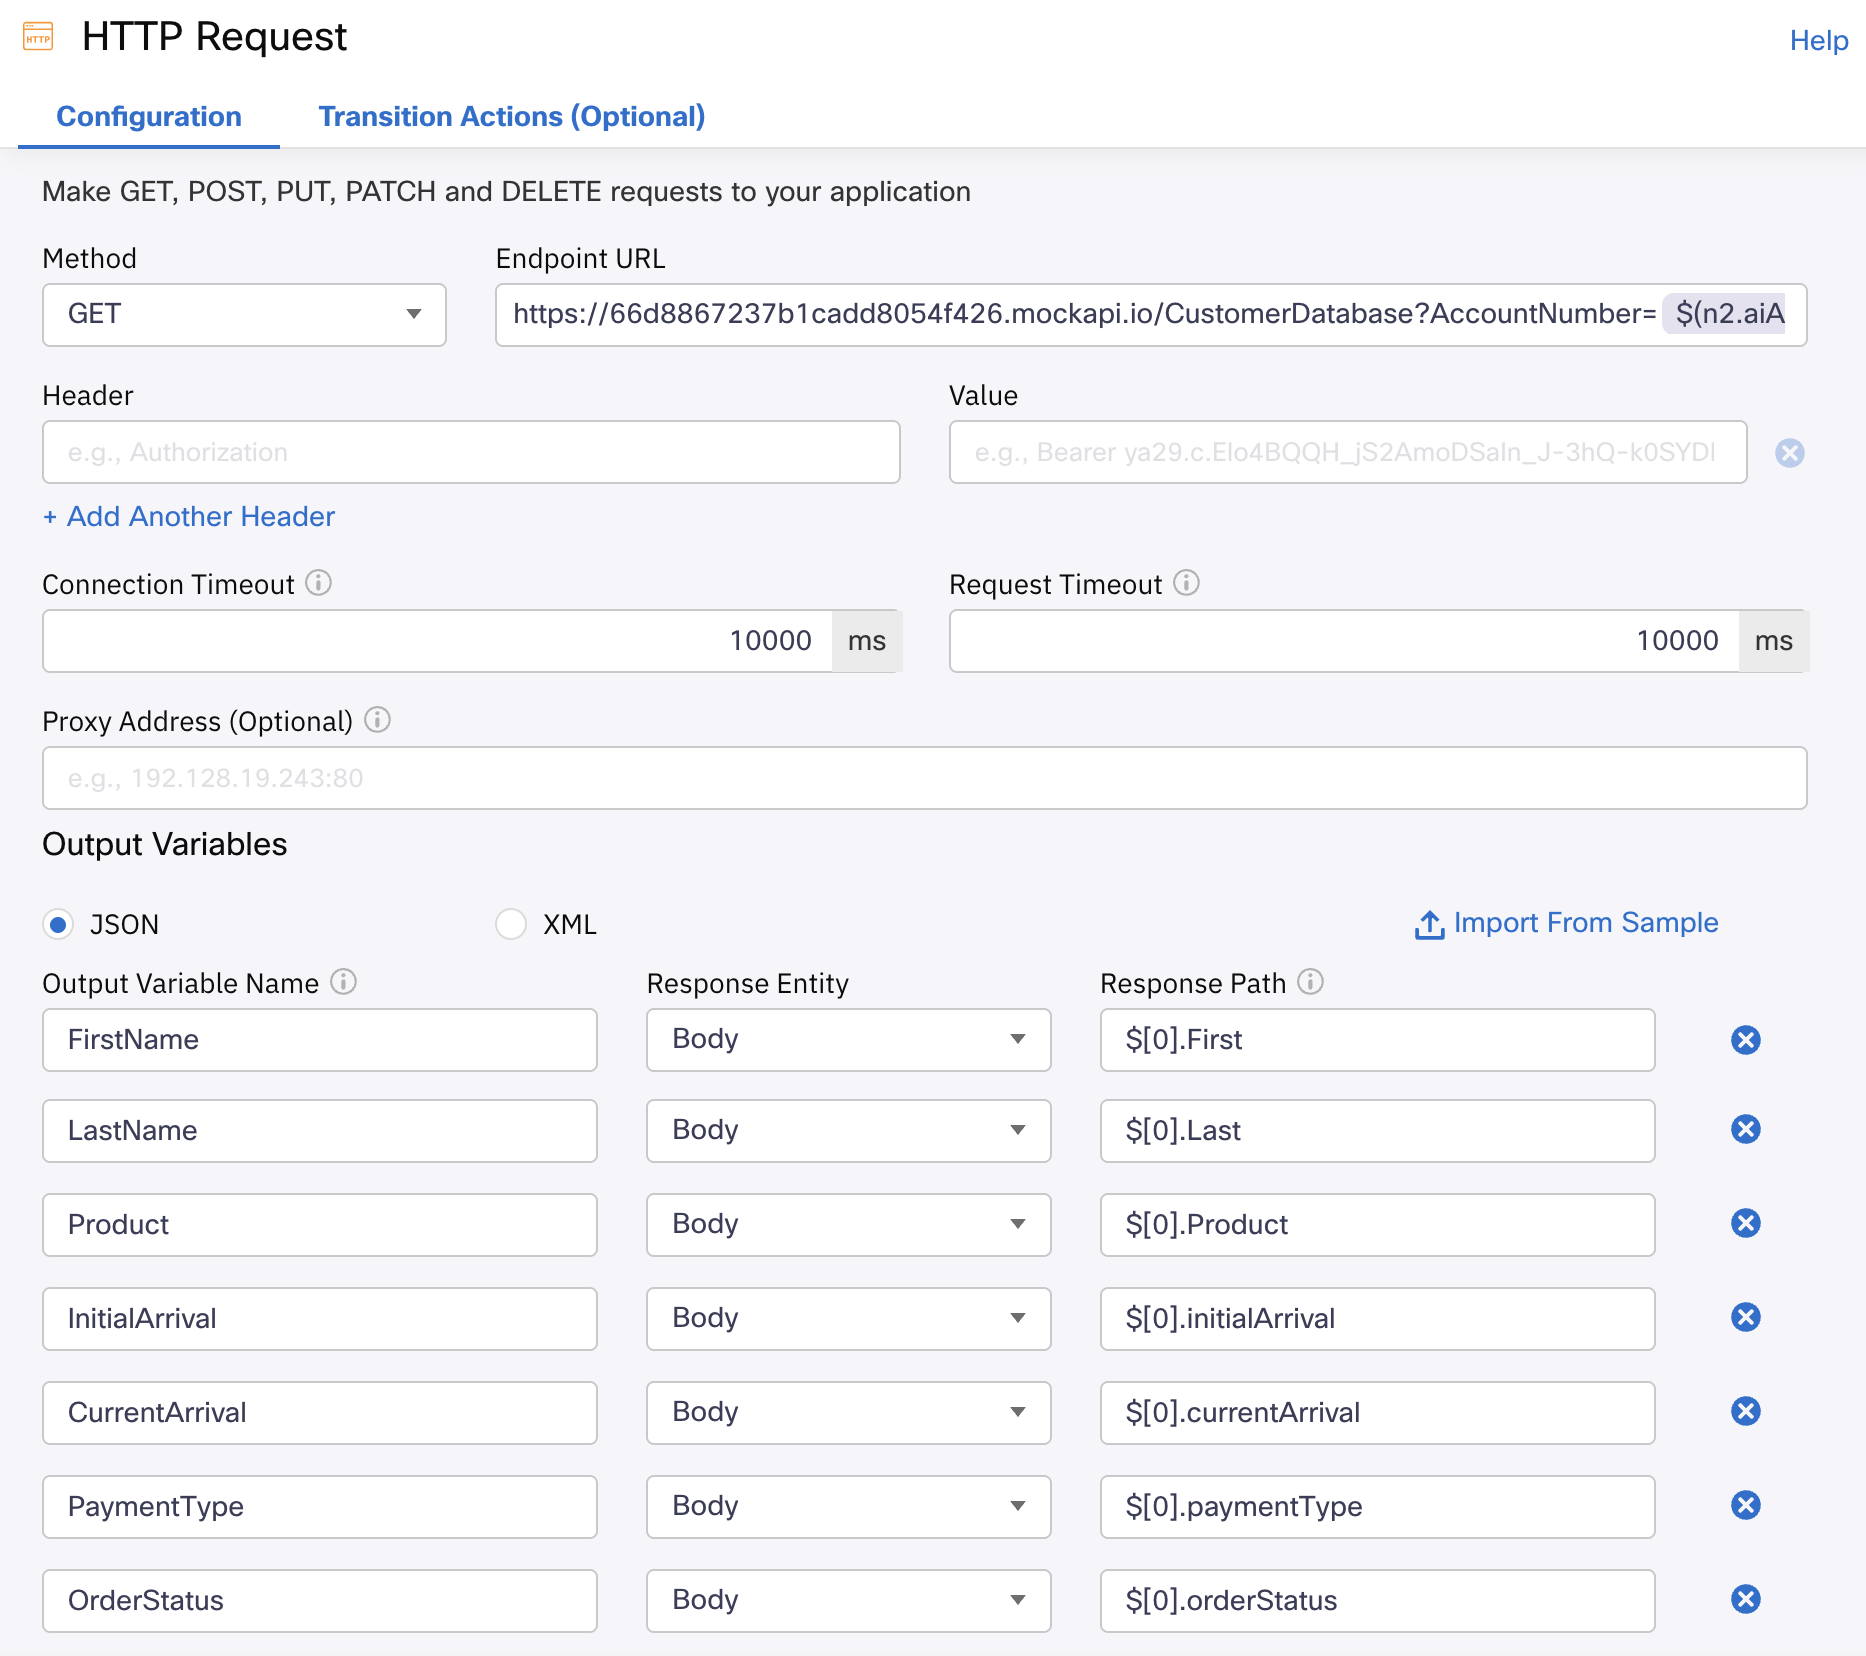Open Response Entity dropdown for OrderStatus
This screenshot has height=1656, width=1866.
(849, 1601)
